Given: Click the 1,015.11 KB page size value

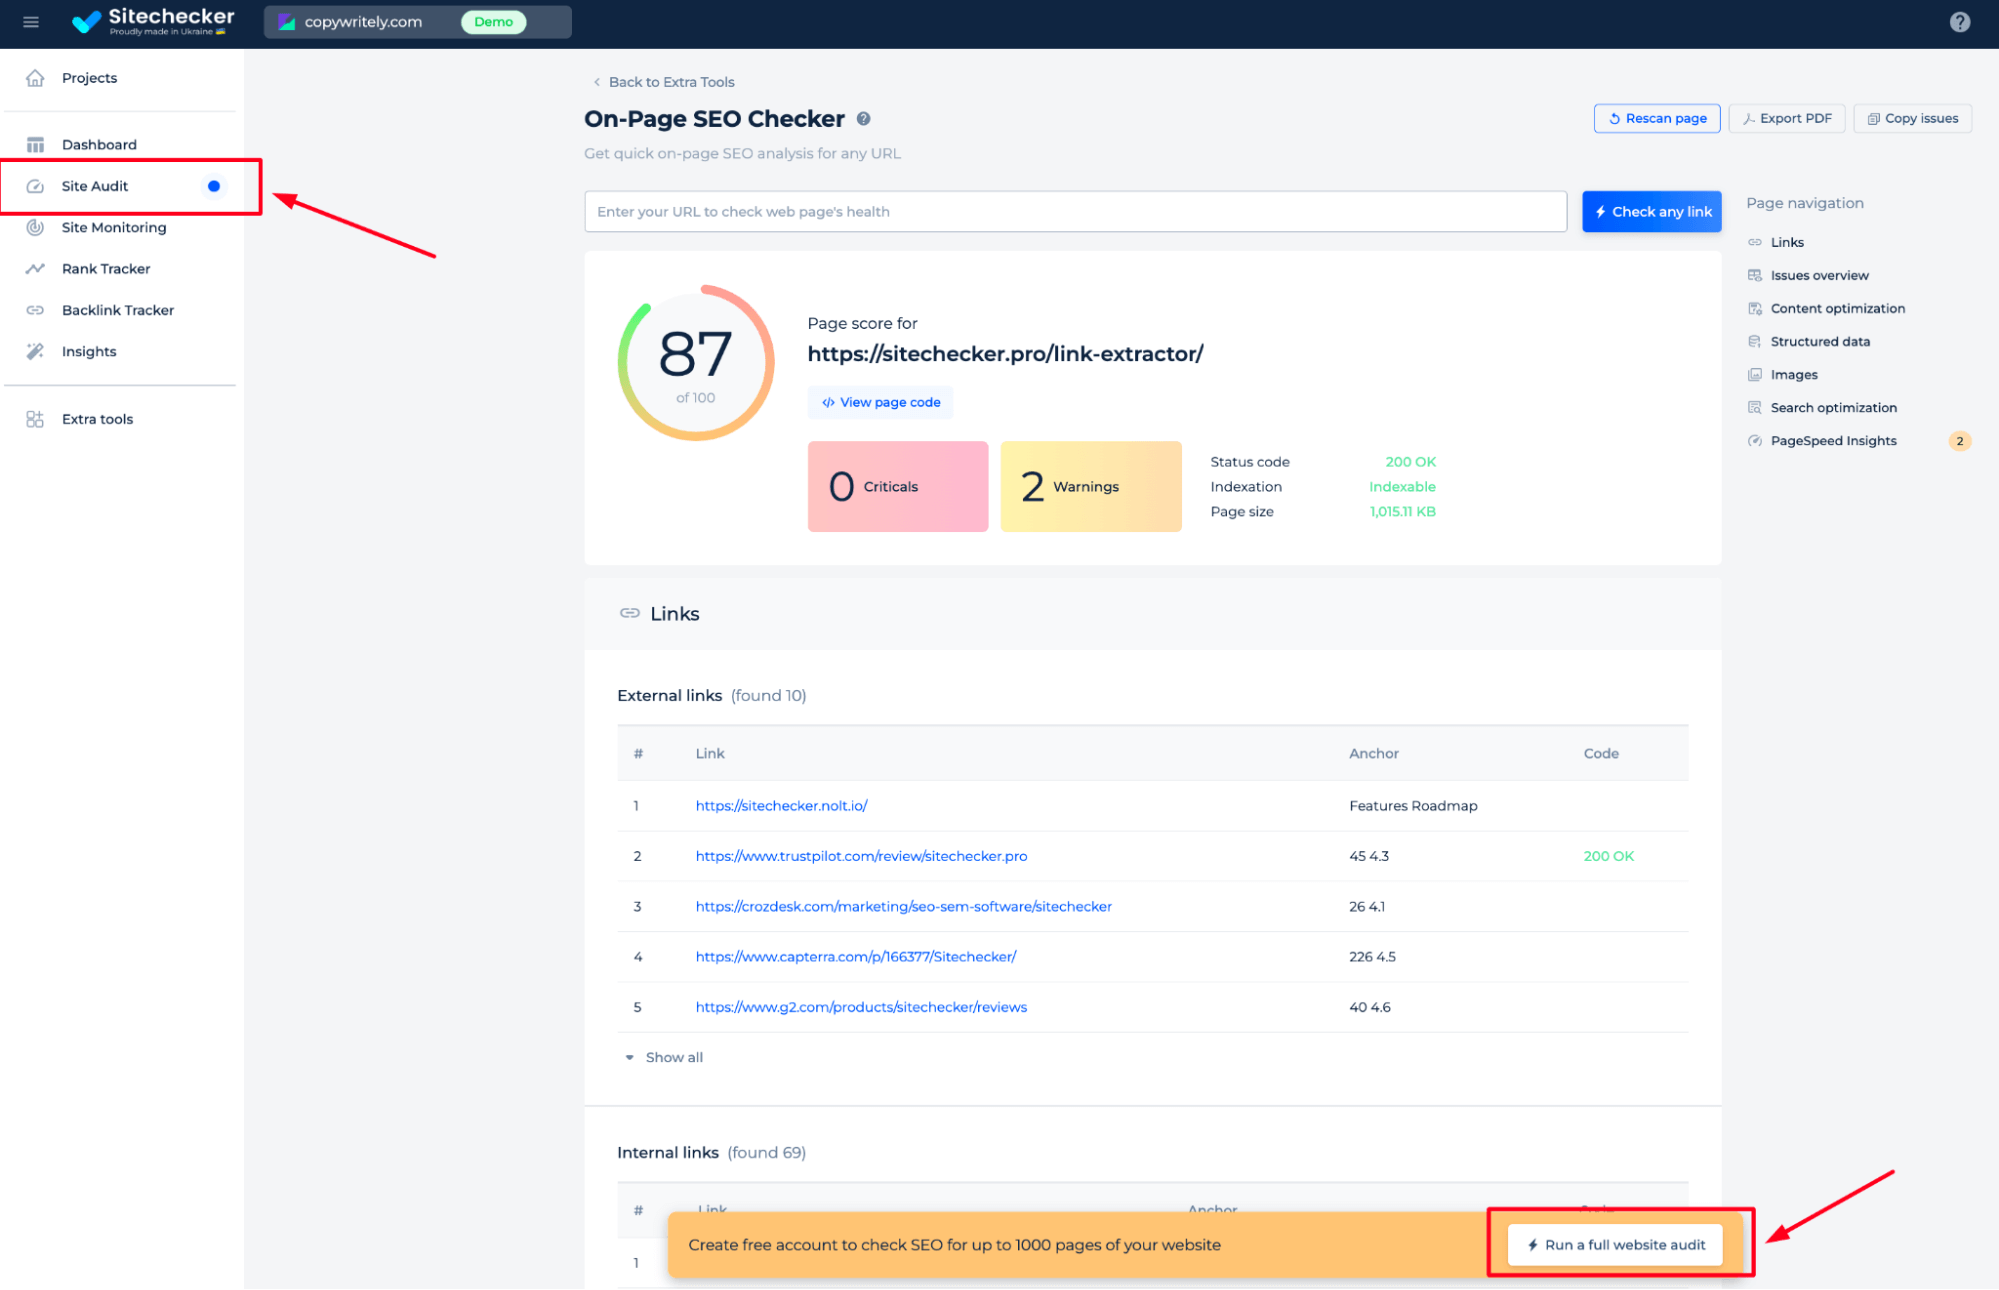Looking at the screenshot, I should click(1402, 512).
